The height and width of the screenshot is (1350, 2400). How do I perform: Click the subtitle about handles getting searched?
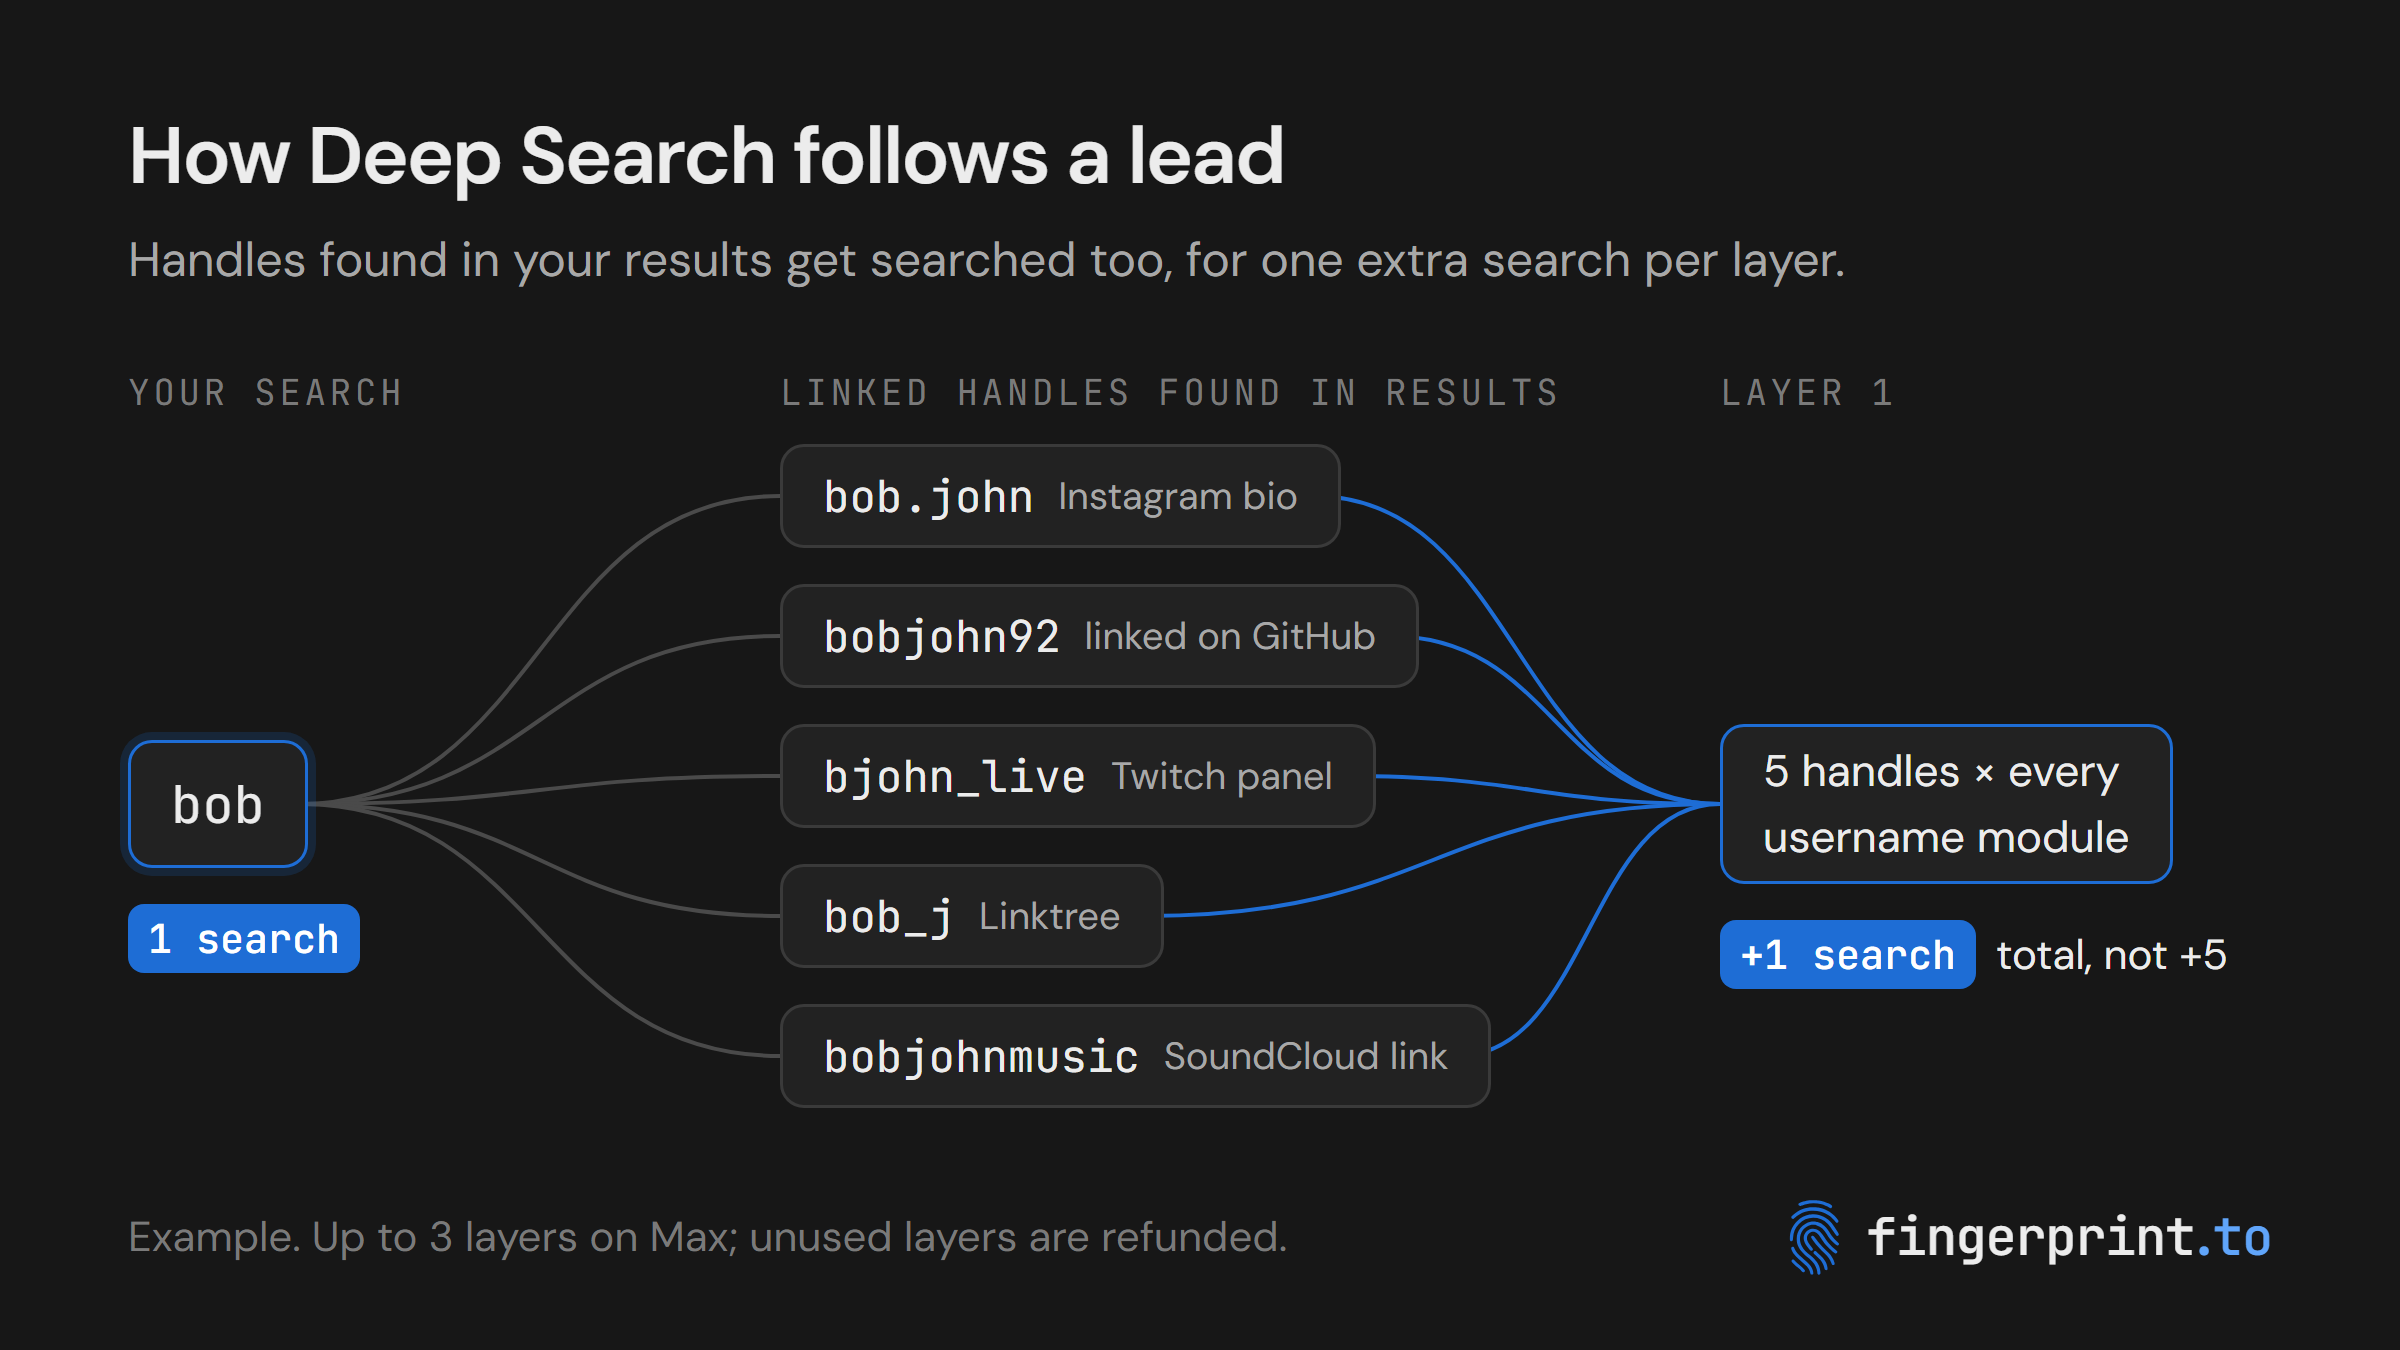pos(987,261)
